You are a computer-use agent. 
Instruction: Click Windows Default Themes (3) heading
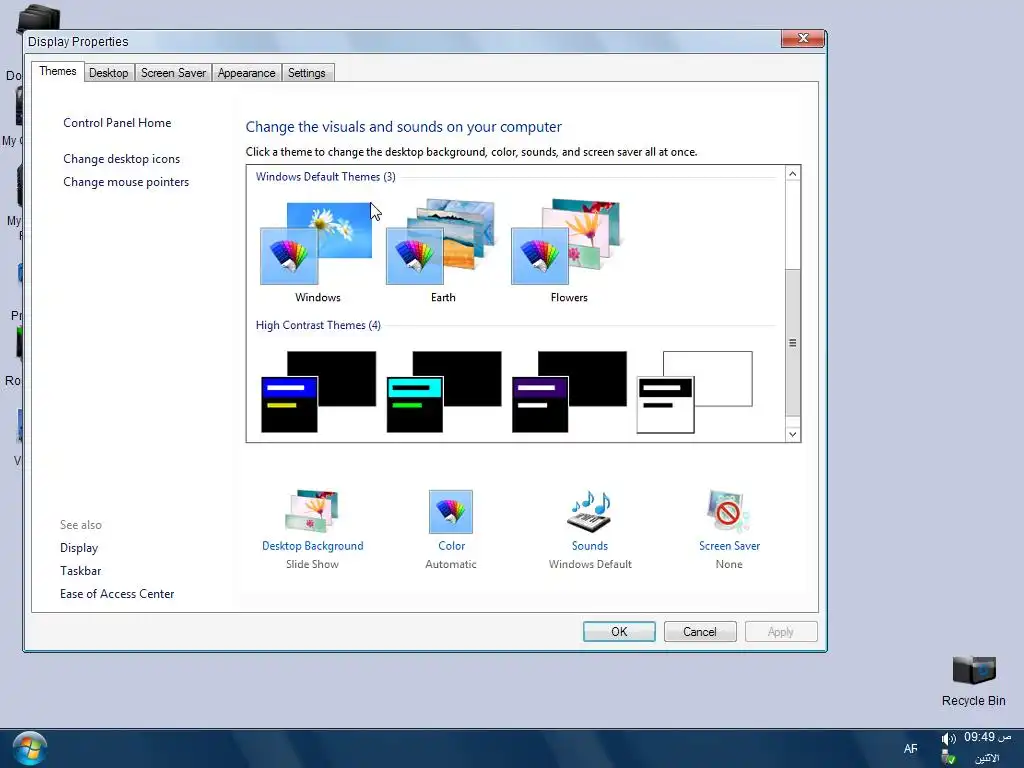tap(325, 177)
